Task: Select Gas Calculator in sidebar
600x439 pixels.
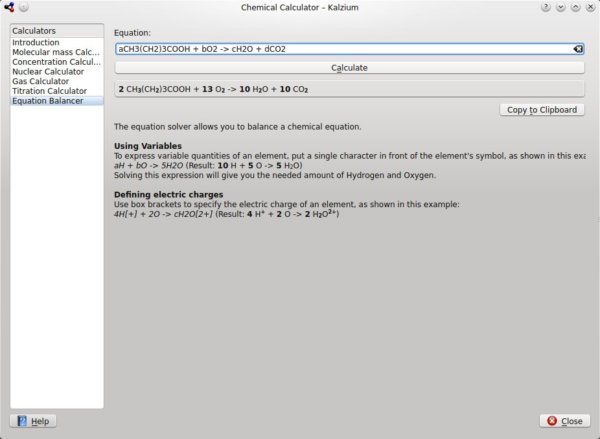Action: pos(57,81)
